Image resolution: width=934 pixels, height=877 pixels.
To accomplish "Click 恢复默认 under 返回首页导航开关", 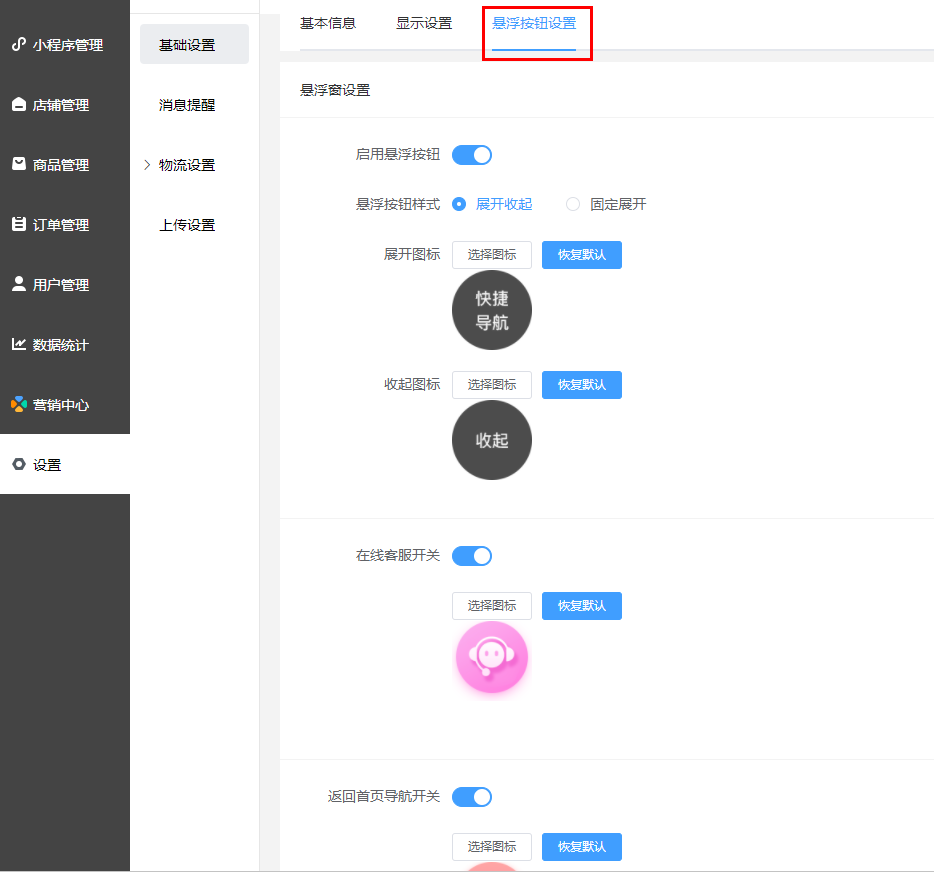I will click(582, 847).
